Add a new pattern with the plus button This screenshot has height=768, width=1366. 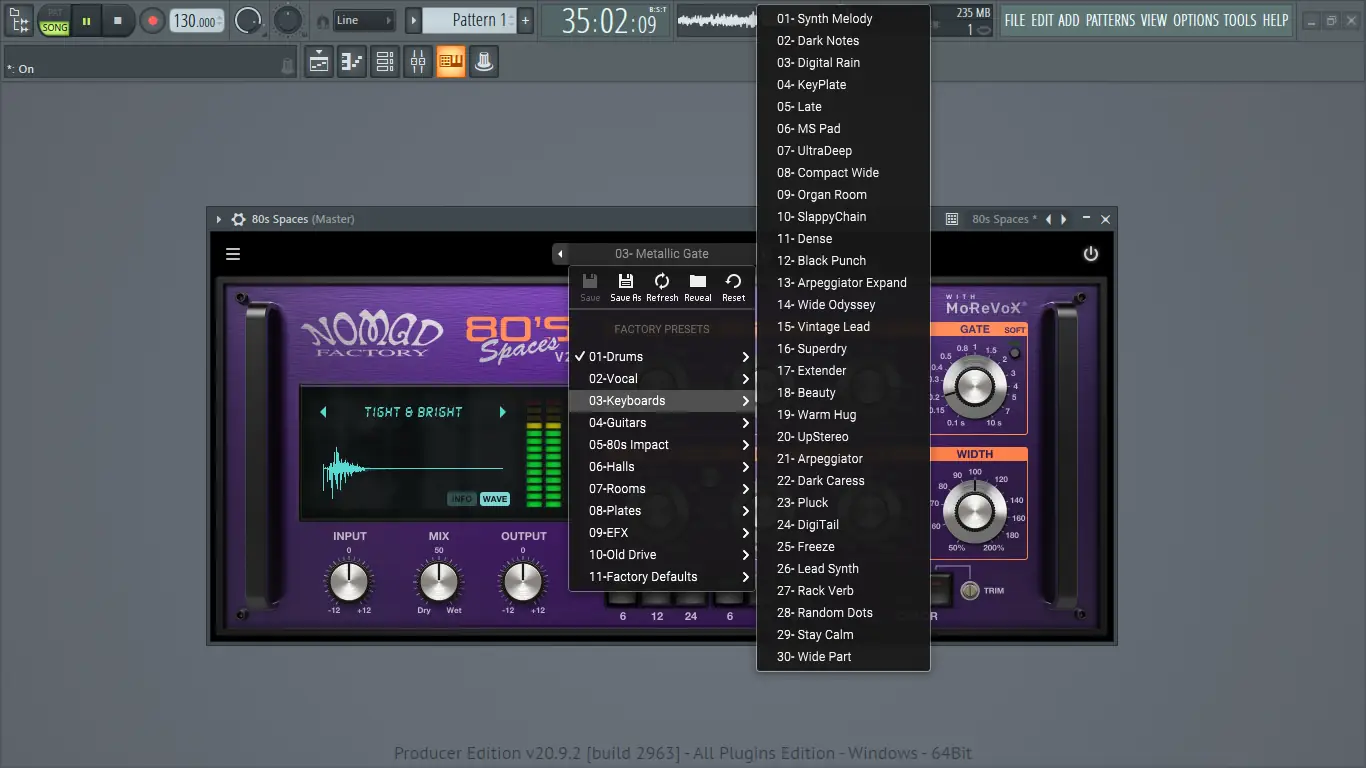tap(526, 20)
